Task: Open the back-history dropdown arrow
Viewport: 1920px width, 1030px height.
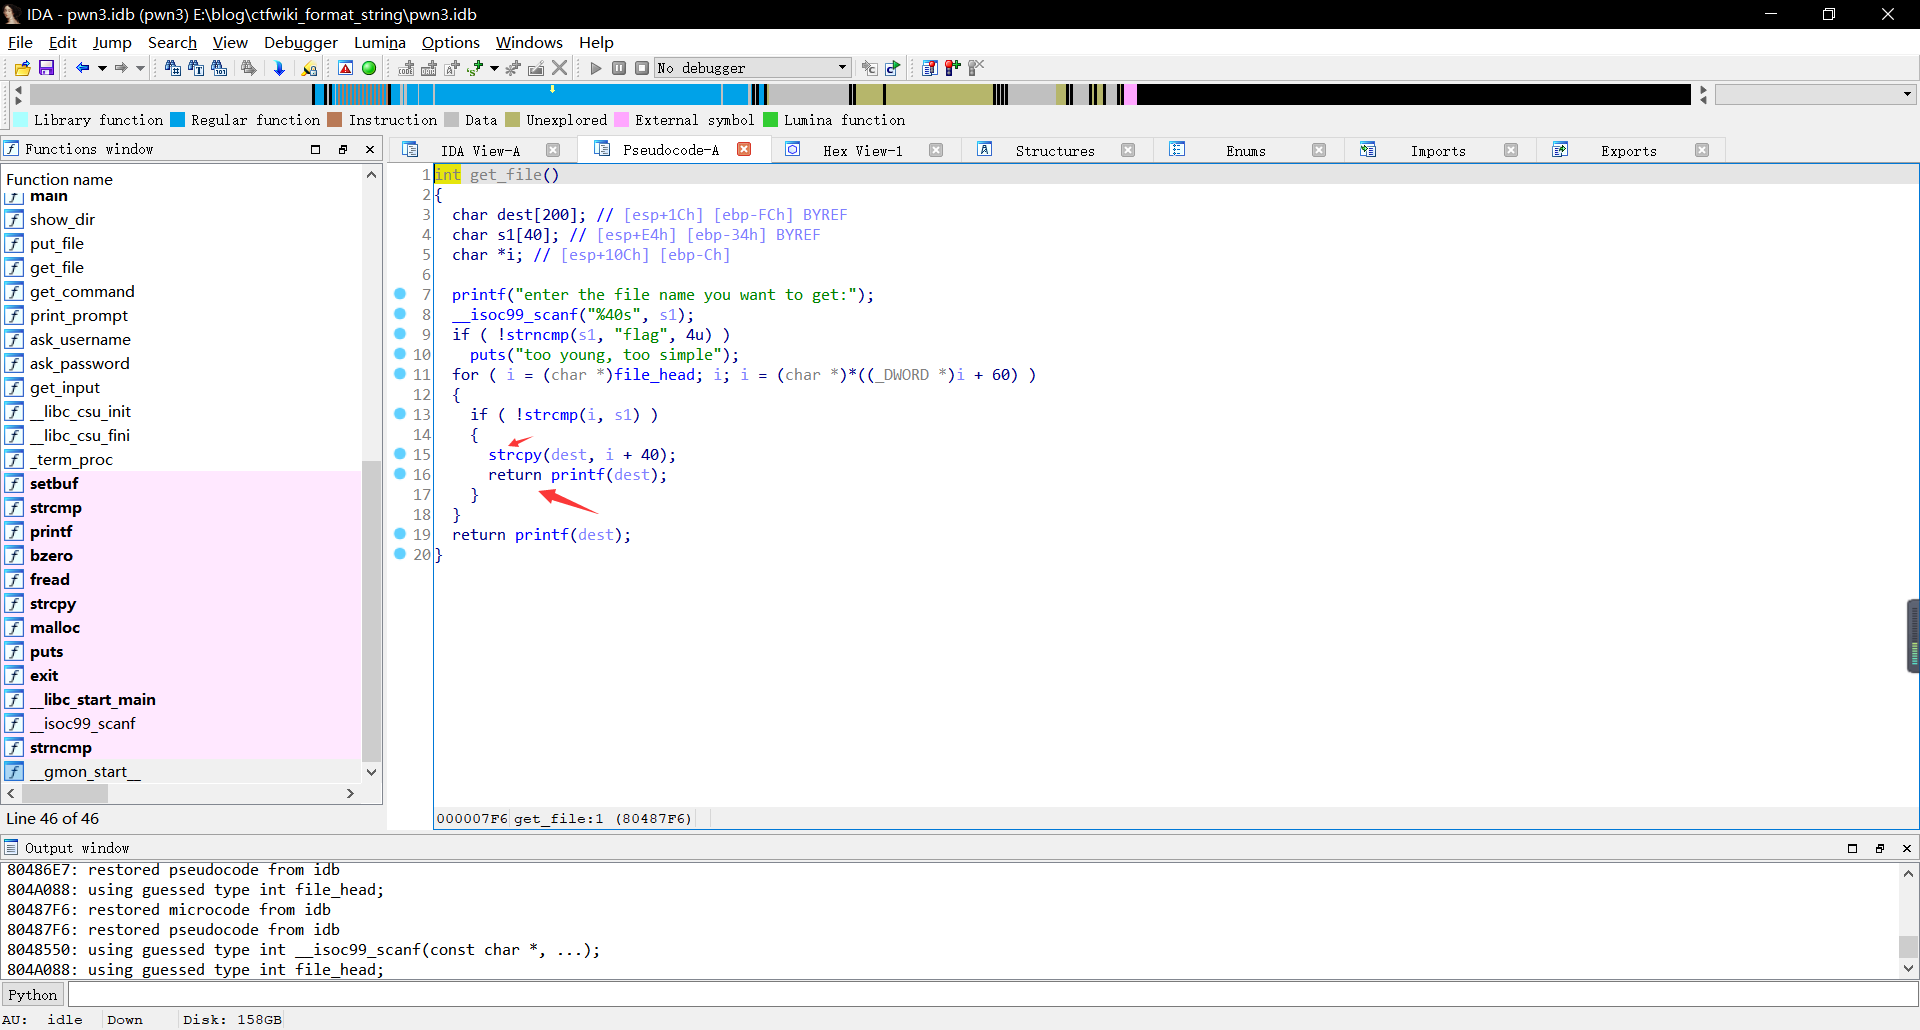Action: tap(101, 68)
